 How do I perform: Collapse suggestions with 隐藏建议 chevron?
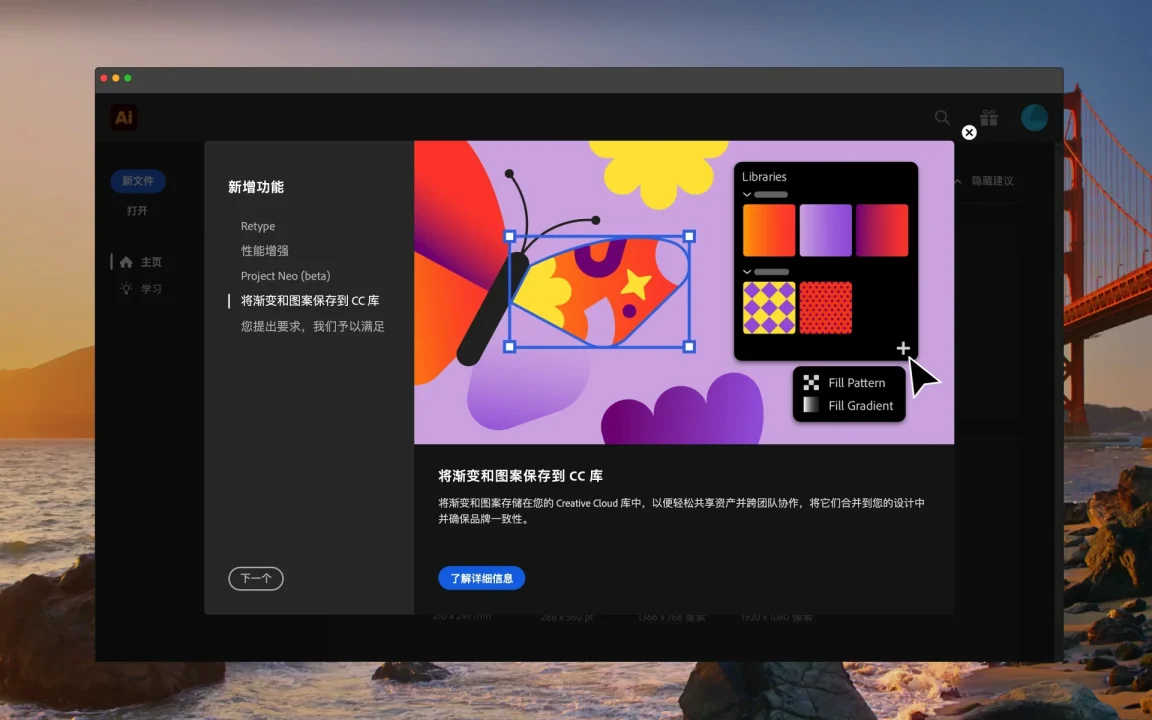pyautogui.click(x=957, y=181)
